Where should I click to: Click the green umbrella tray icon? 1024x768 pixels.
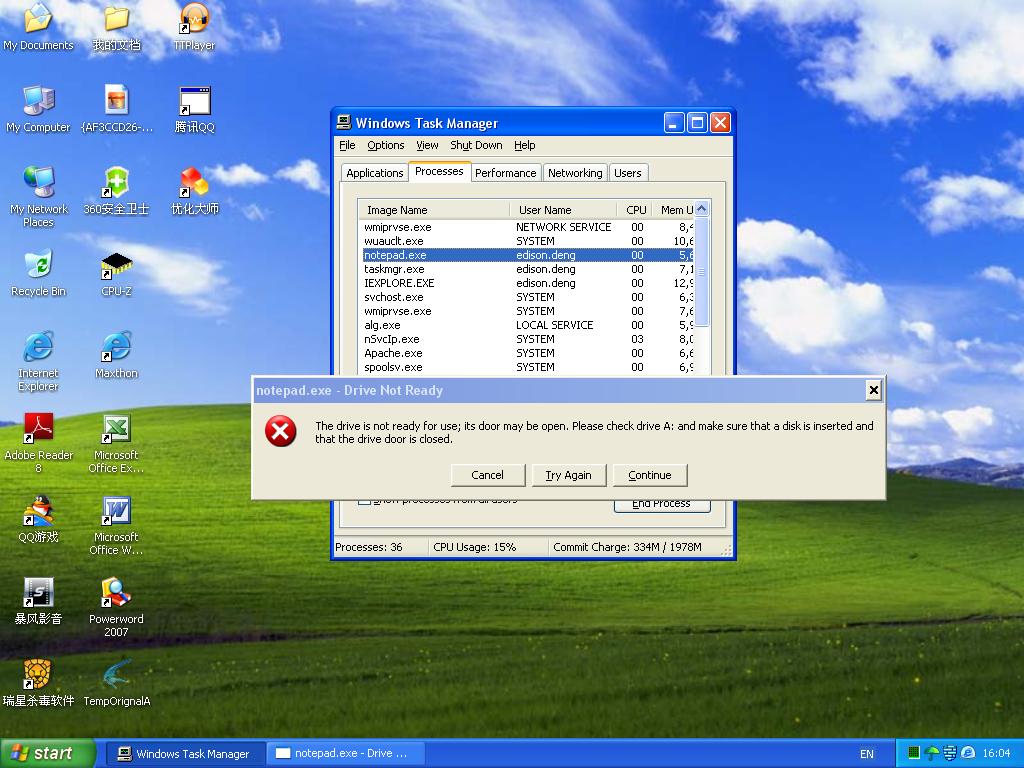[933, 753]
